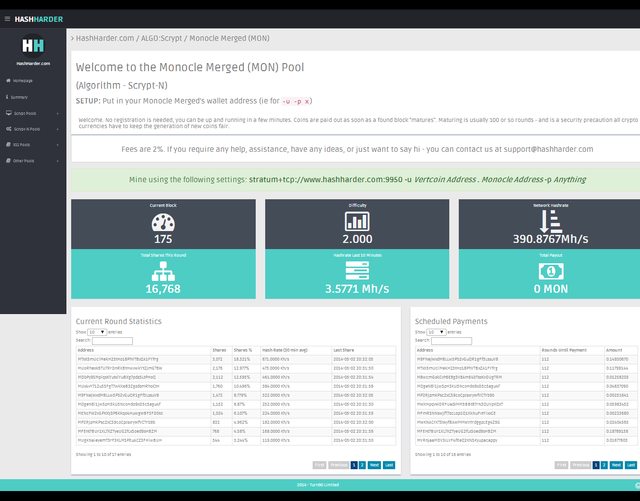Go to page 2 in Scheduled Payments

(x=604, y=465)
